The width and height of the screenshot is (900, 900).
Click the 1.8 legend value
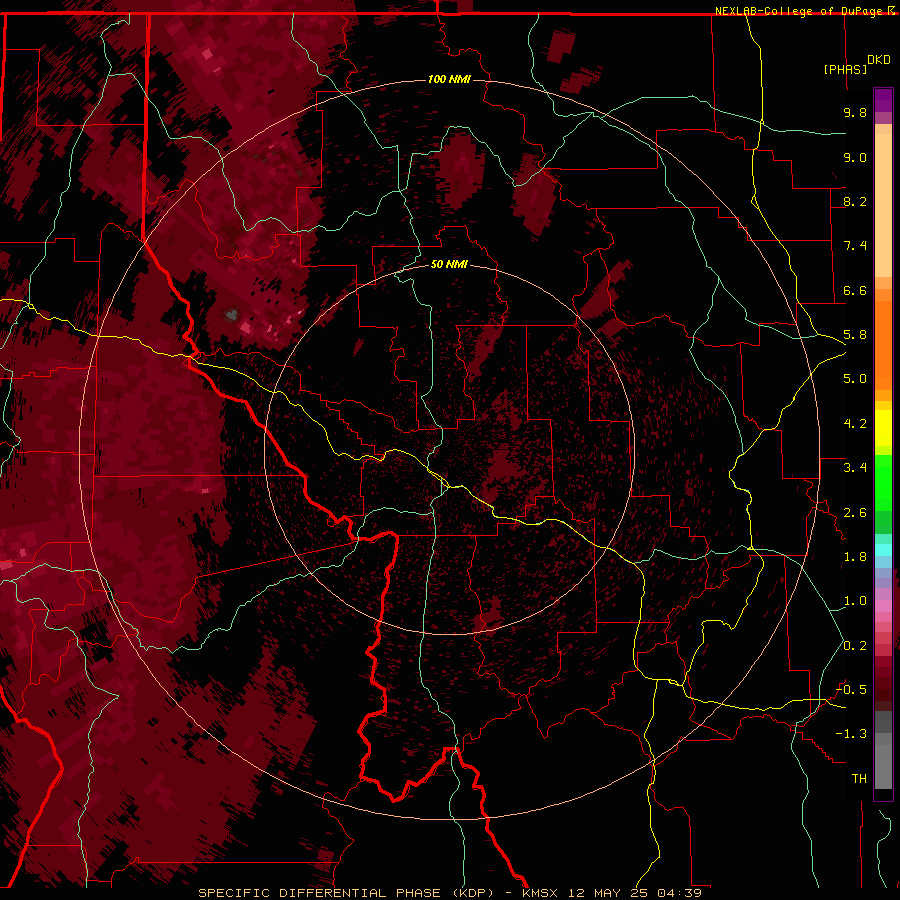tap(855, 557)
